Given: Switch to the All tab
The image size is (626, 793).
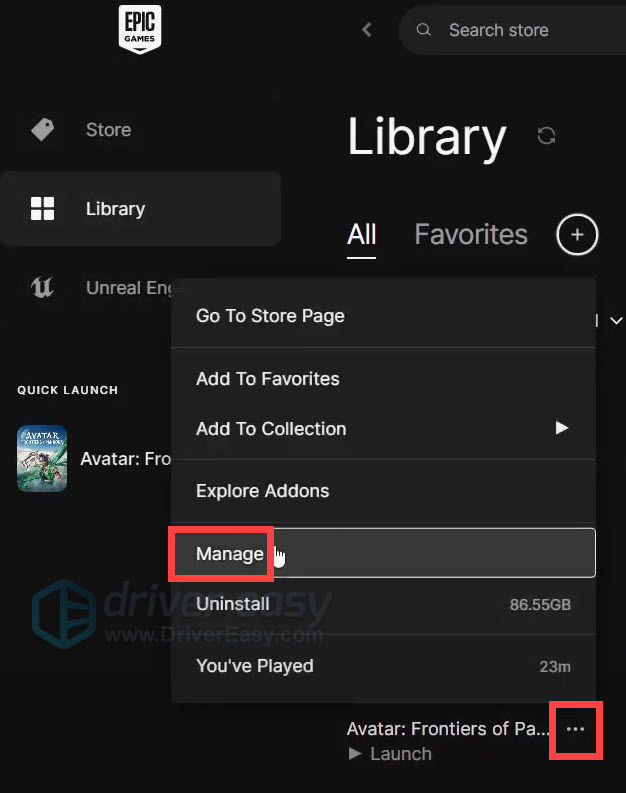Looking at the screenshot, I should tap(361, 235).
